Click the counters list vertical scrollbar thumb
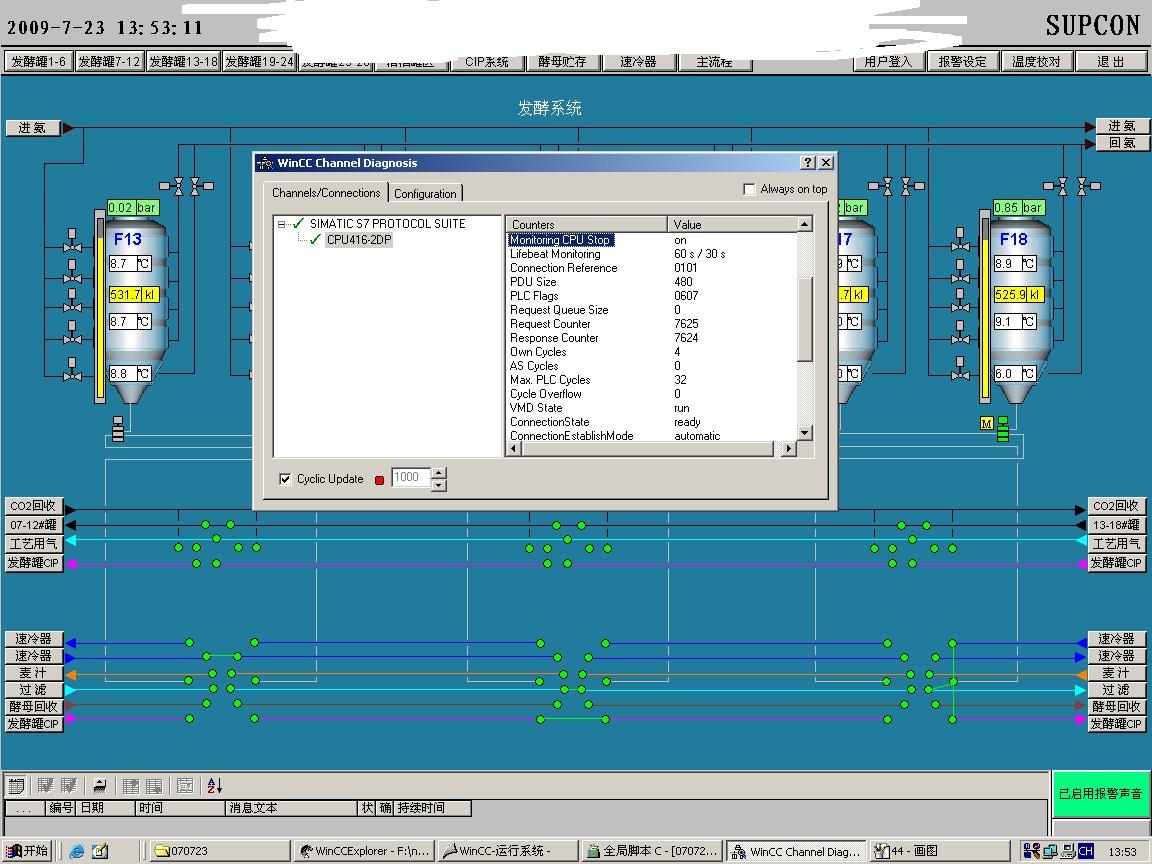The image size is (1152, 864). pyautogui.click(x=804, y=319)
